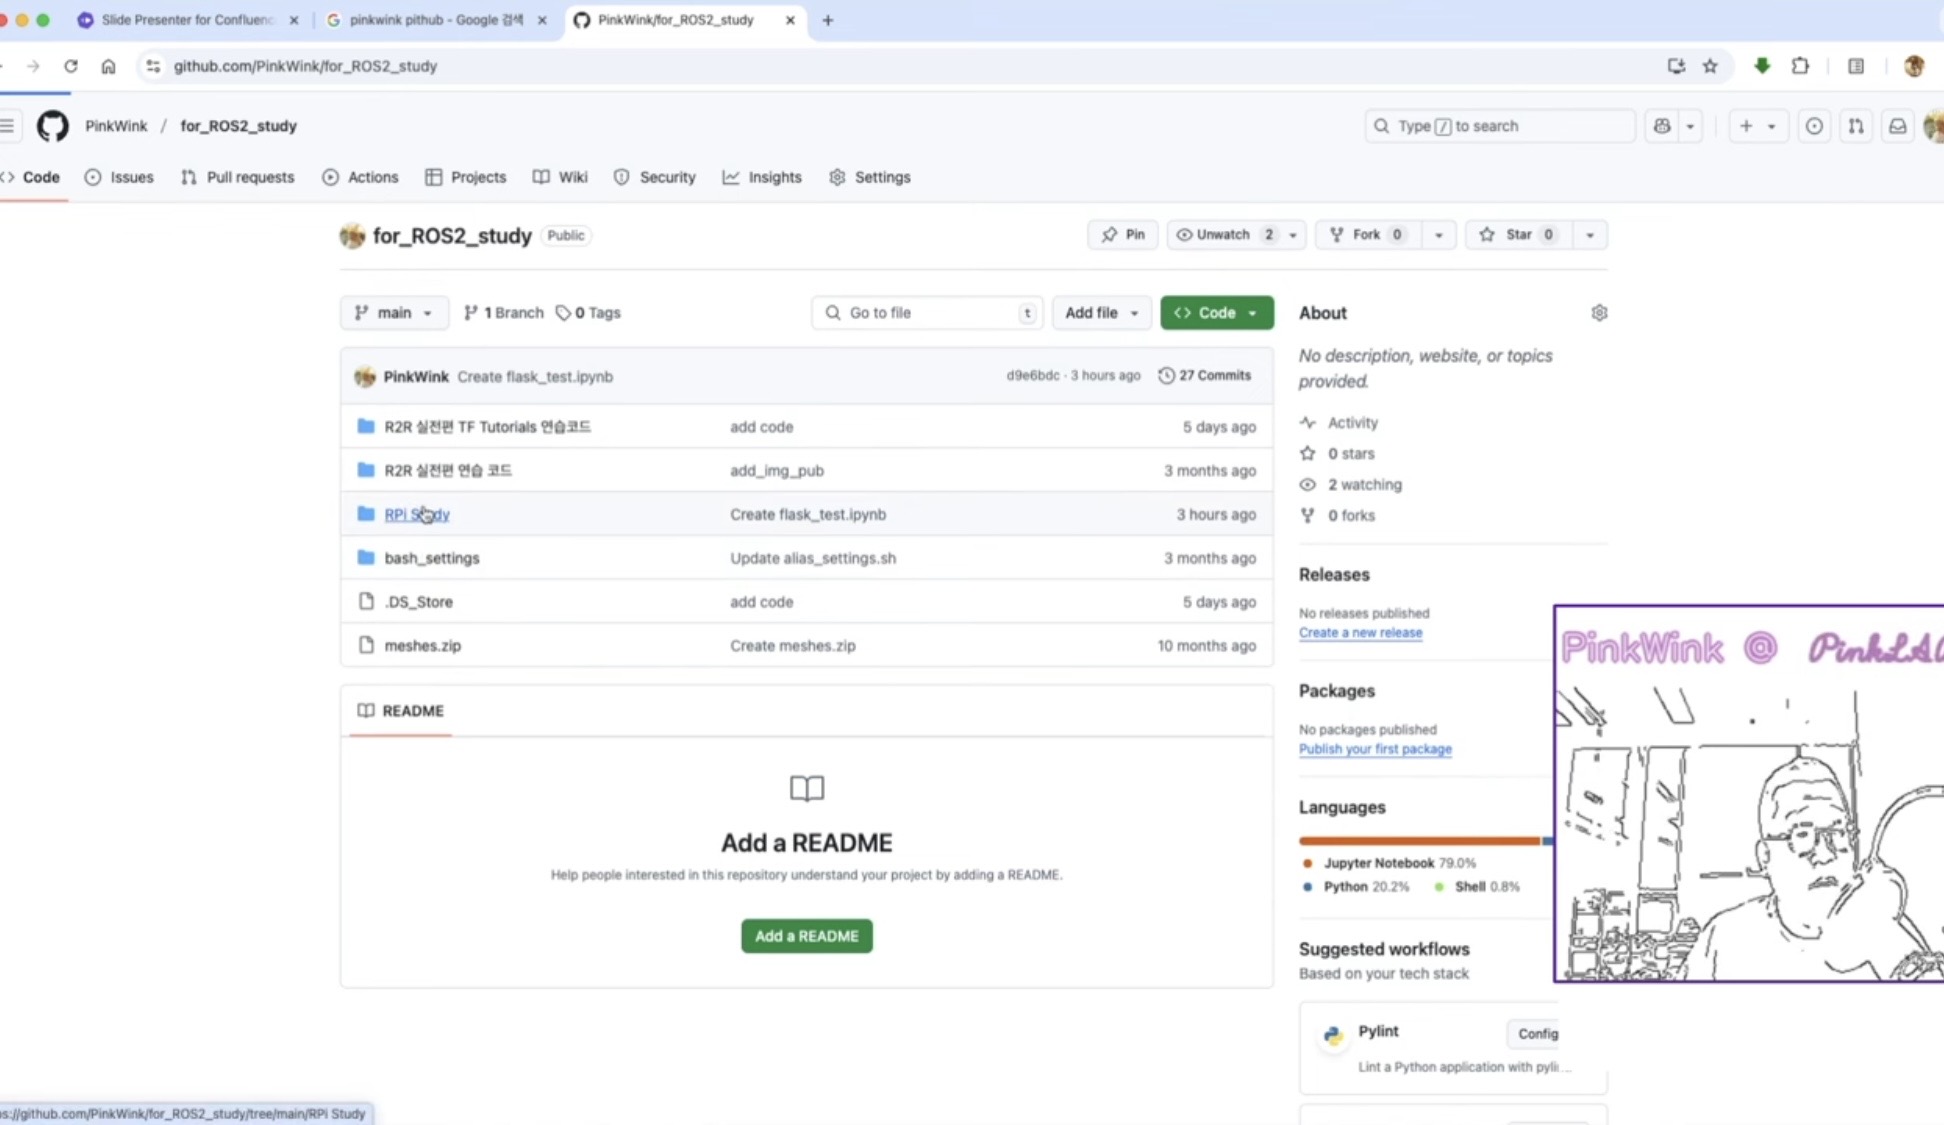Open the green Code dropdown
The image size is (1944, 1125).
[1216, 313]
